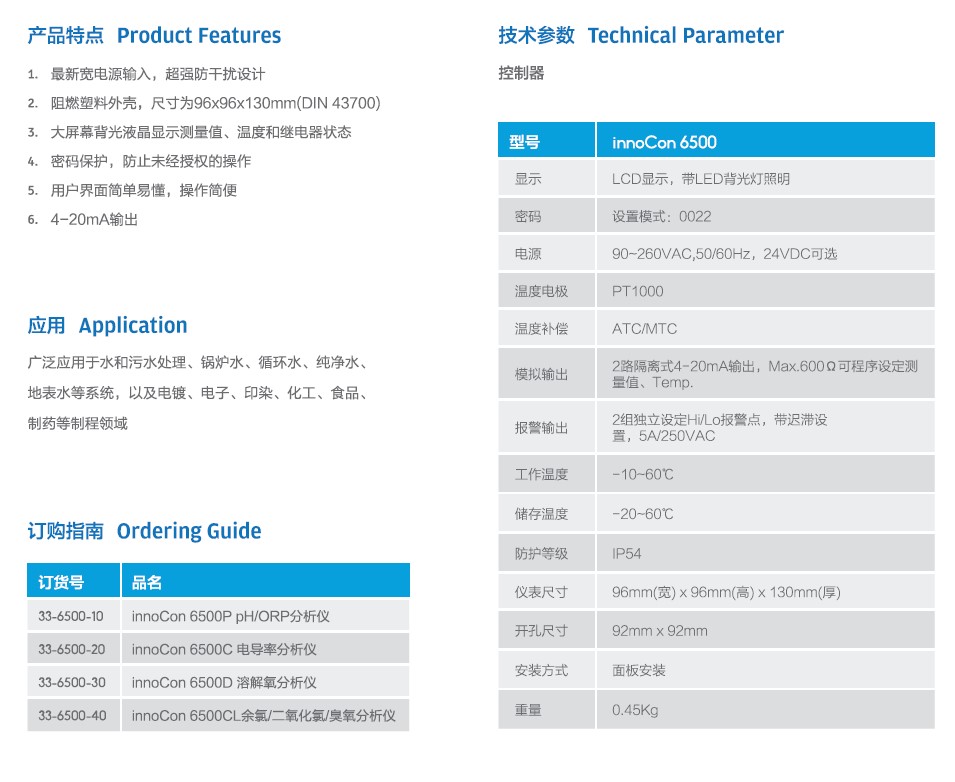Click the '安装方式' row label
Image resolution: width=955 pixels, height=782 pixels.
click(541, 671)
